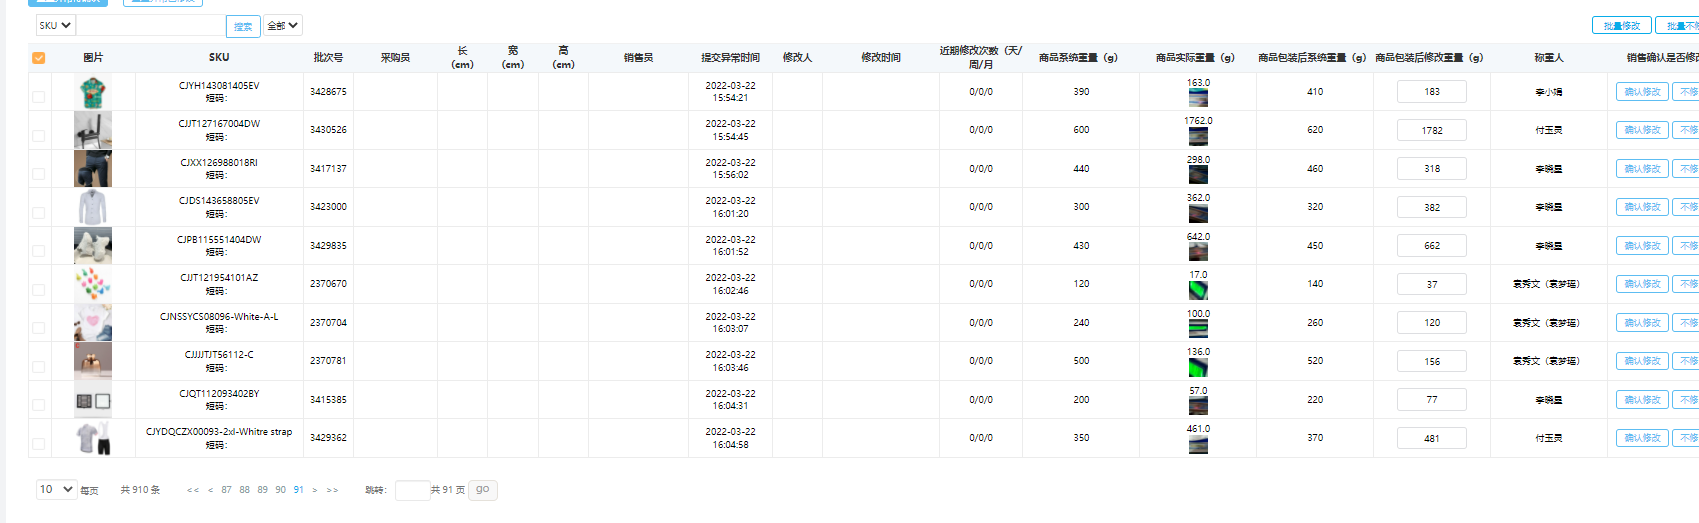Open product image for SKU CJQT112093402BY

(93, 400)
